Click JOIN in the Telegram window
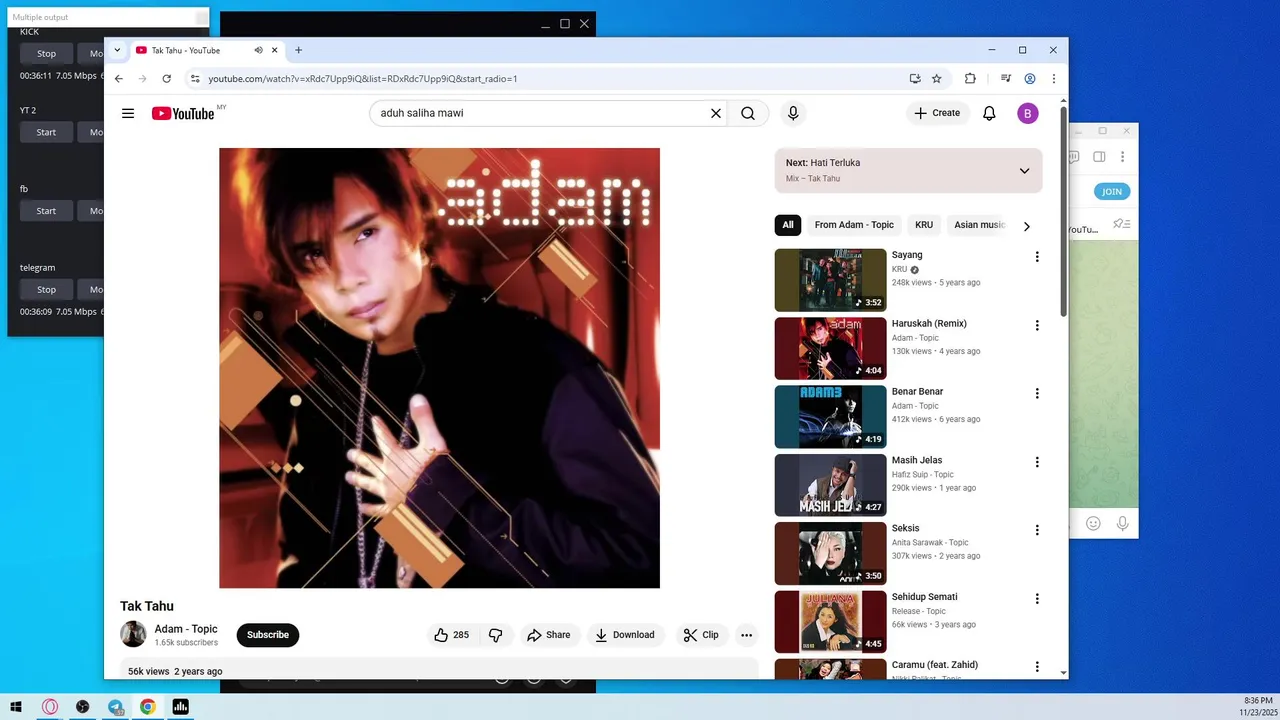The width and height of the screenshot is (1280, 720). coord(1112,191)
